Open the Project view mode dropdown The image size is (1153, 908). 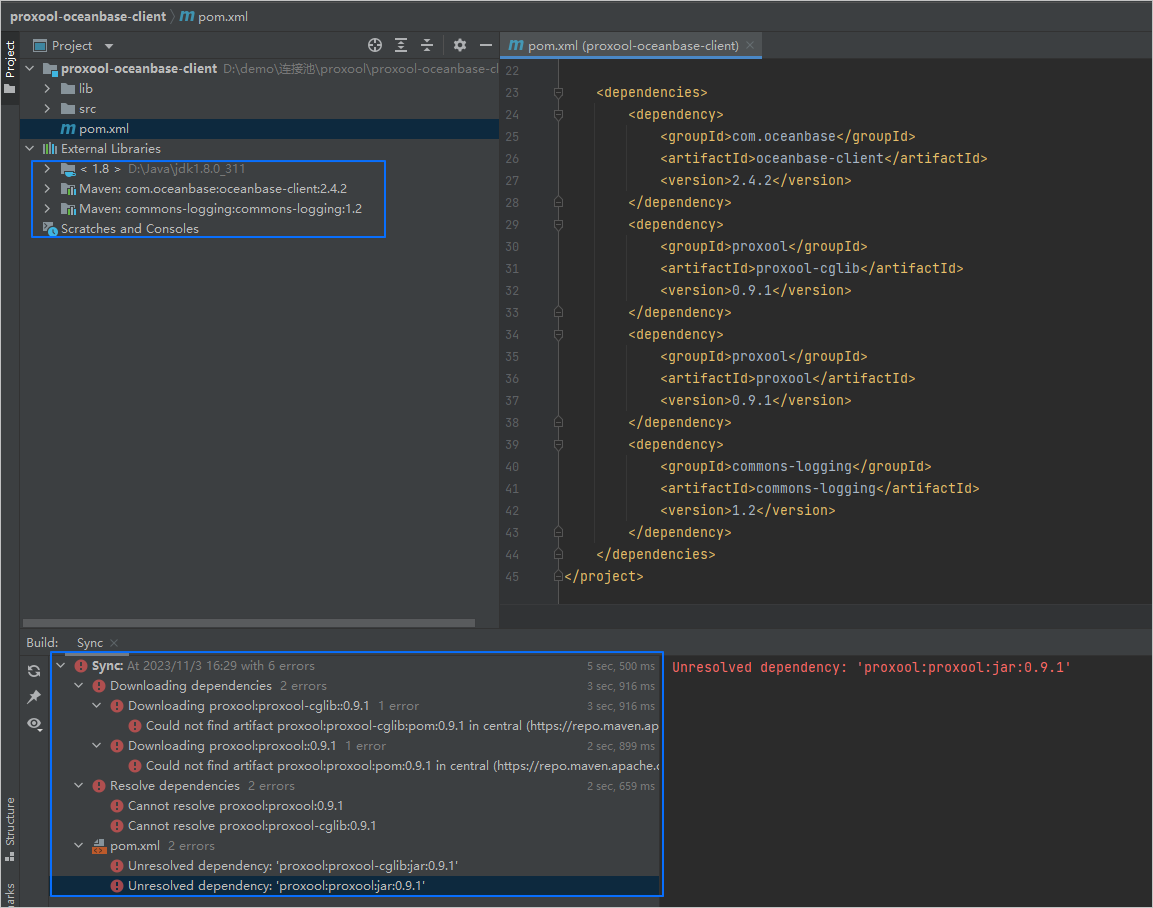pyautogui.click(x=108, y=45)
